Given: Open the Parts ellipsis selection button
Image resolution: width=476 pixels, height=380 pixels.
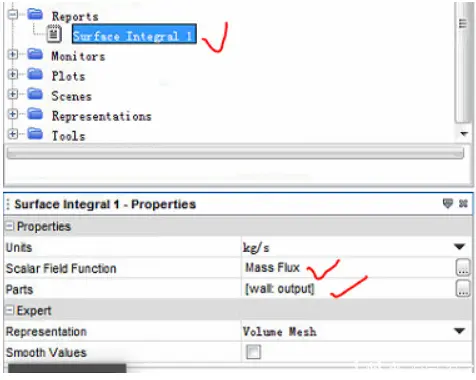Looking at the screenshot, I should point(463,288).
